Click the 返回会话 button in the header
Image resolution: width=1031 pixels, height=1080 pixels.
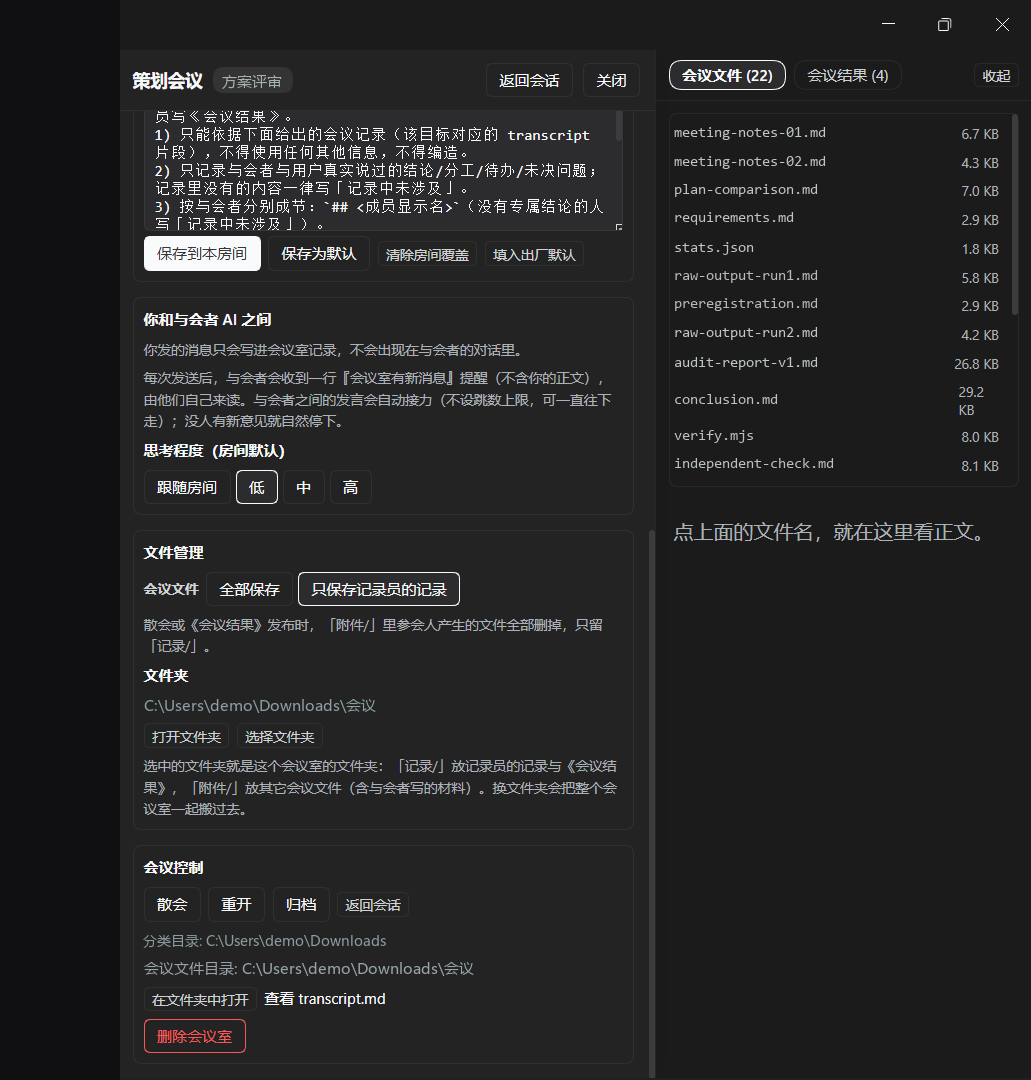pos(529,81)
